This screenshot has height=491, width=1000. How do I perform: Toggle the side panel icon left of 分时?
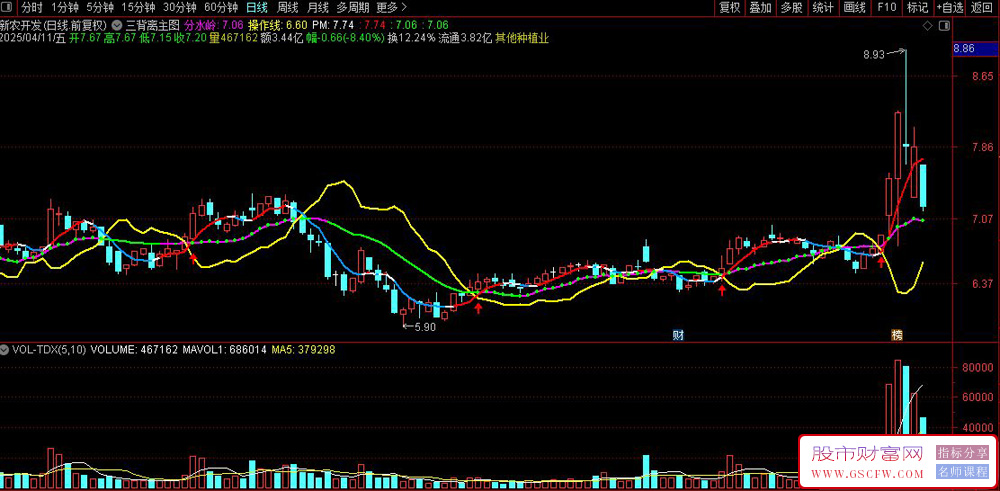click(x=8, y=8)
